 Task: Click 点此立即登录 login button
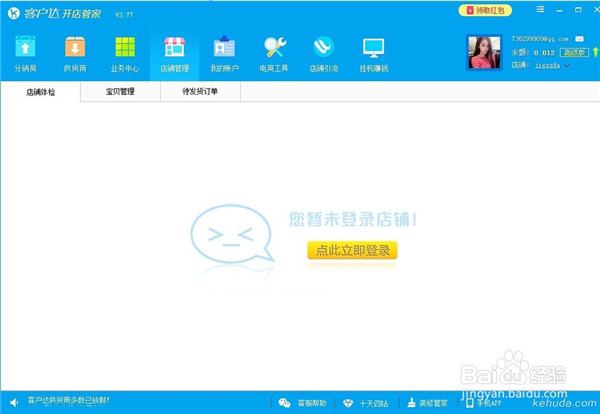352,250
